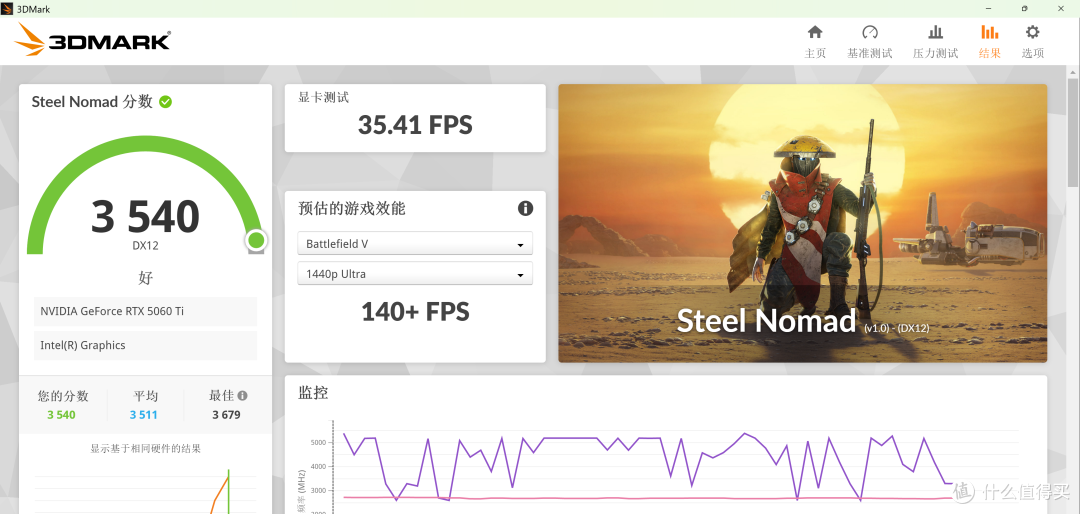
Task: Open the 1440p Ultra resolution dropdown
Action: (415, 274)
